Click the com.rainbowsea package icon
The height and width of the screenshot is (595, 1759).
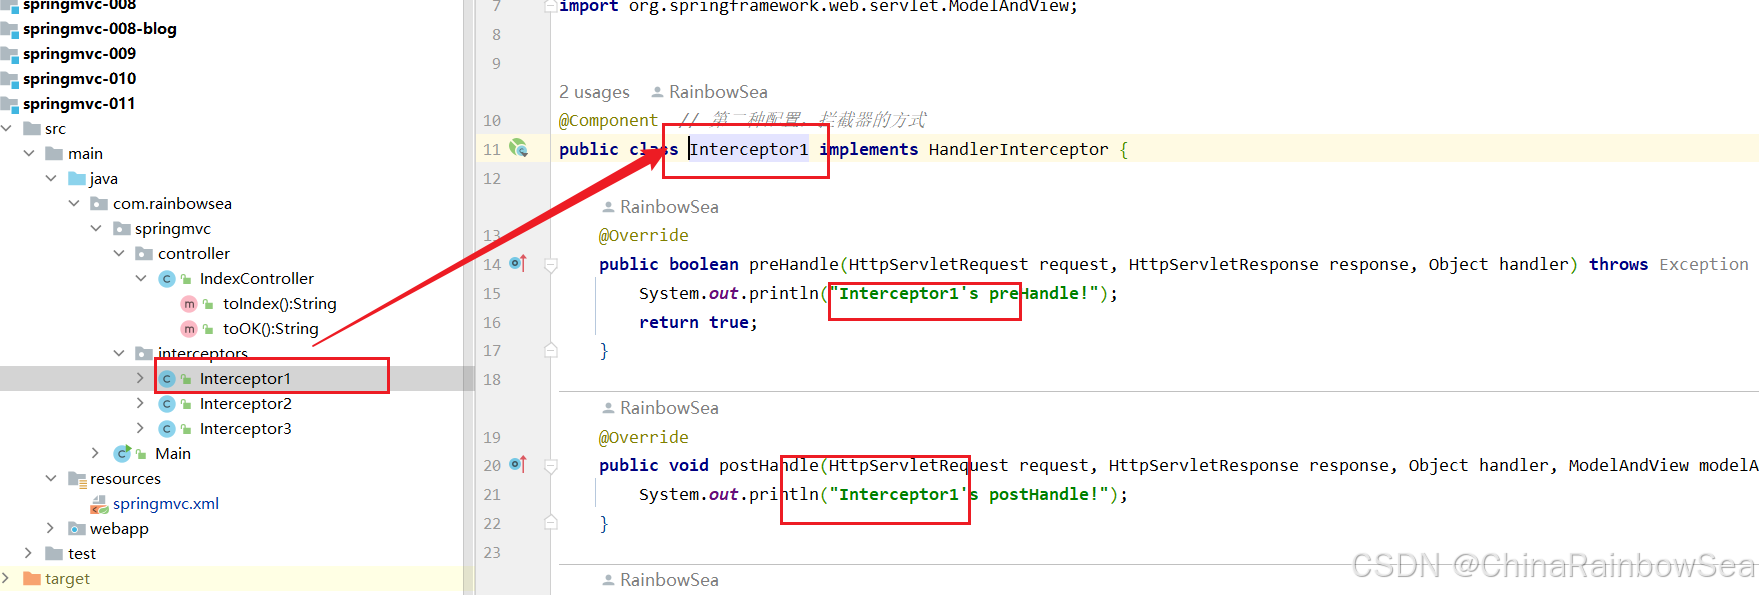pos(99,203)
